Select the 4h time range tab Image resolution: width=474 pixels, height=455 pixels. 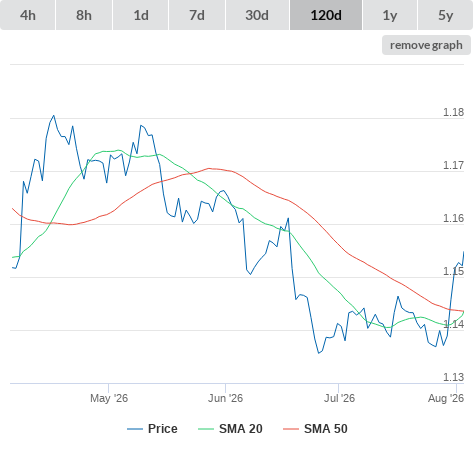[28, 15]
